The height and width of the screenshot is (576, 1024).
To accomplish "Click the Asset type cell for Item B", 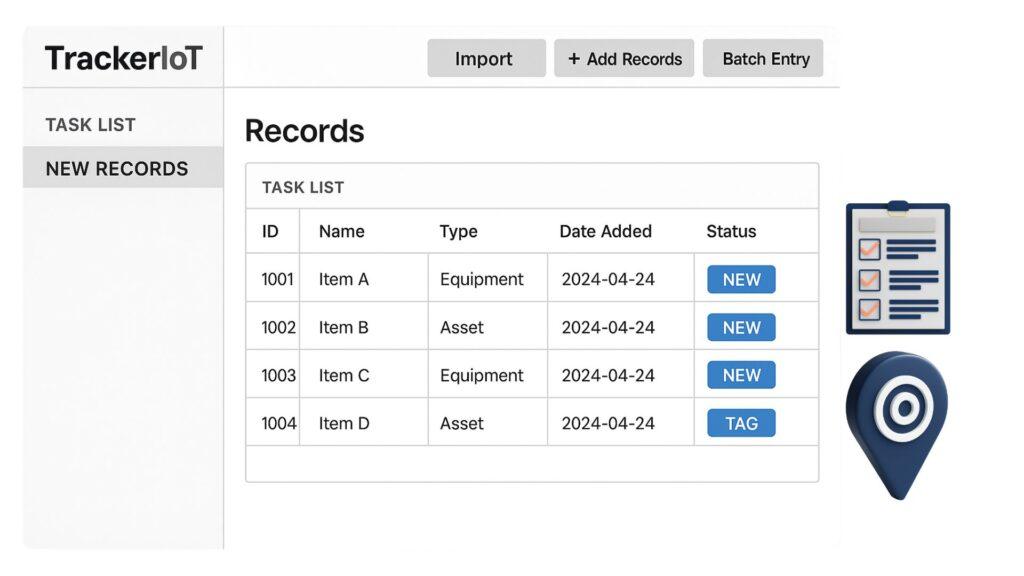I will [462, 328].
